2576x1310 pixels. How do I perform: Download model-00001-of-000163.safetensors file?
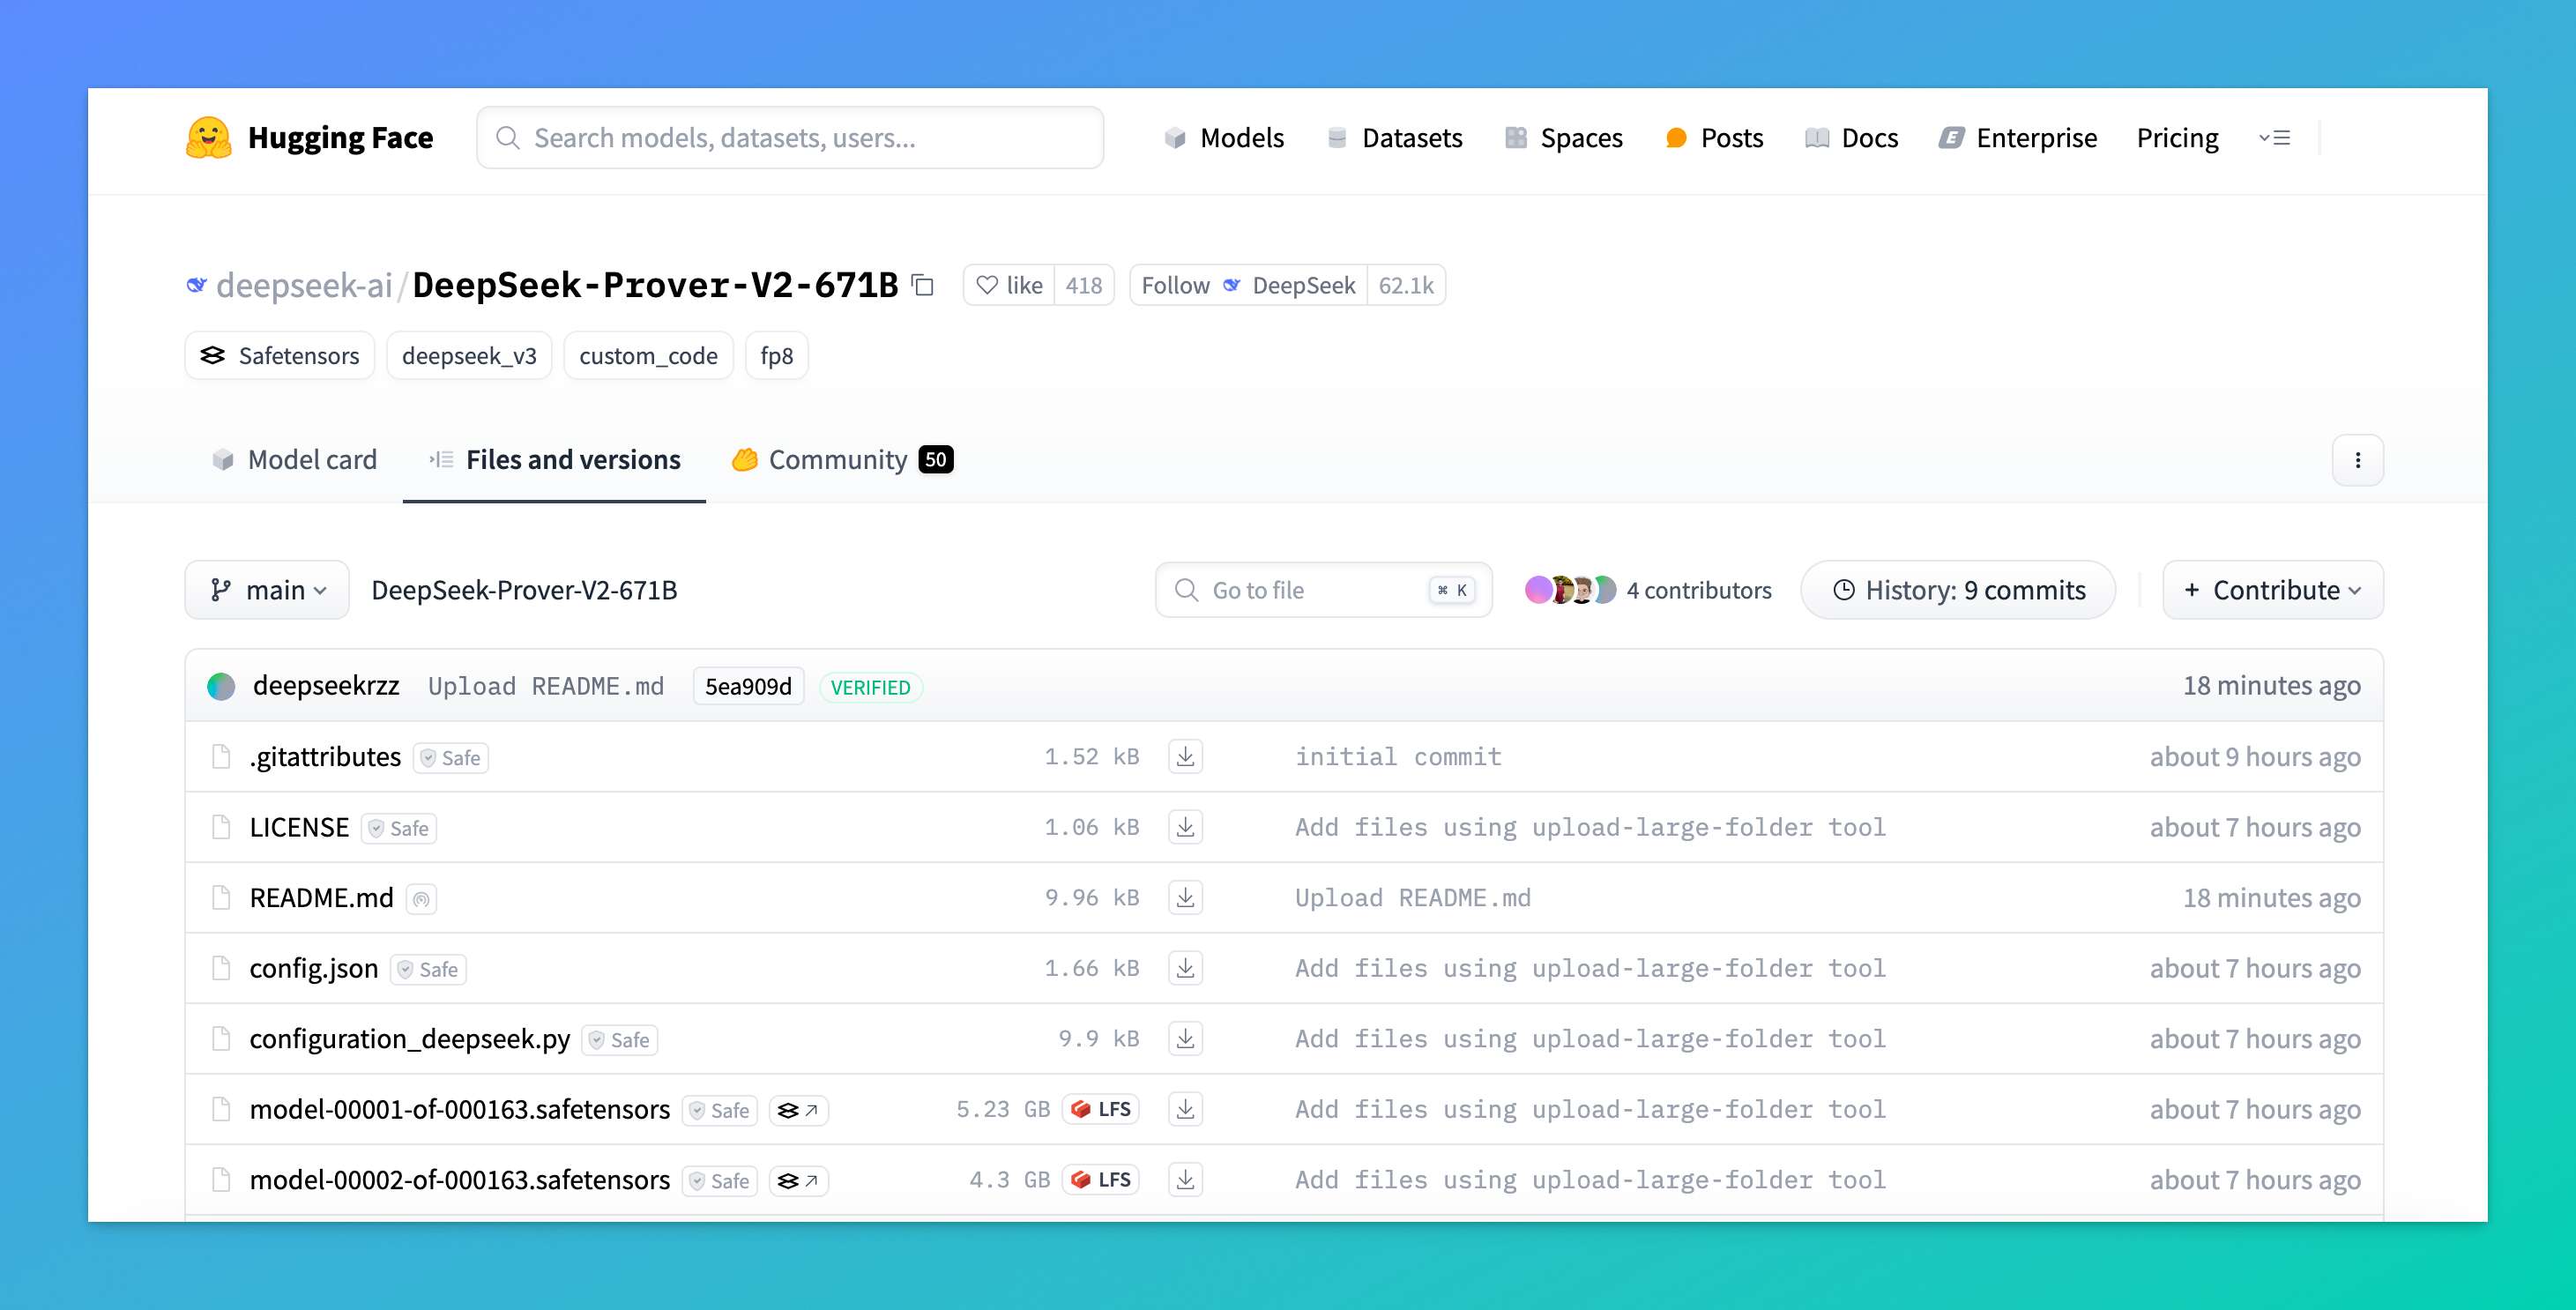[x=1185, y=1110]
